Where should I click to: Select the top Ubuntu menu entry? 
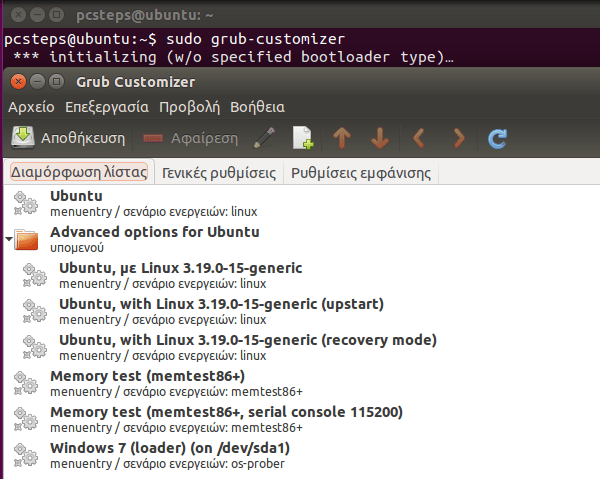(x=302, y=203)
